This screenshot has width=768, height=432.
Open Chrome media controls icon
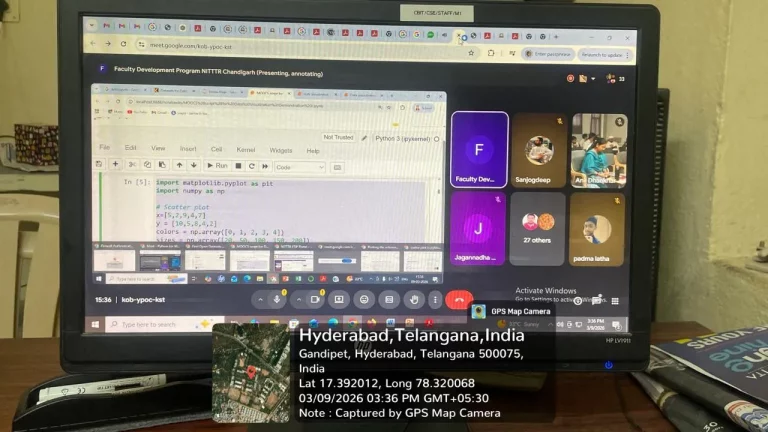(512, 53)
